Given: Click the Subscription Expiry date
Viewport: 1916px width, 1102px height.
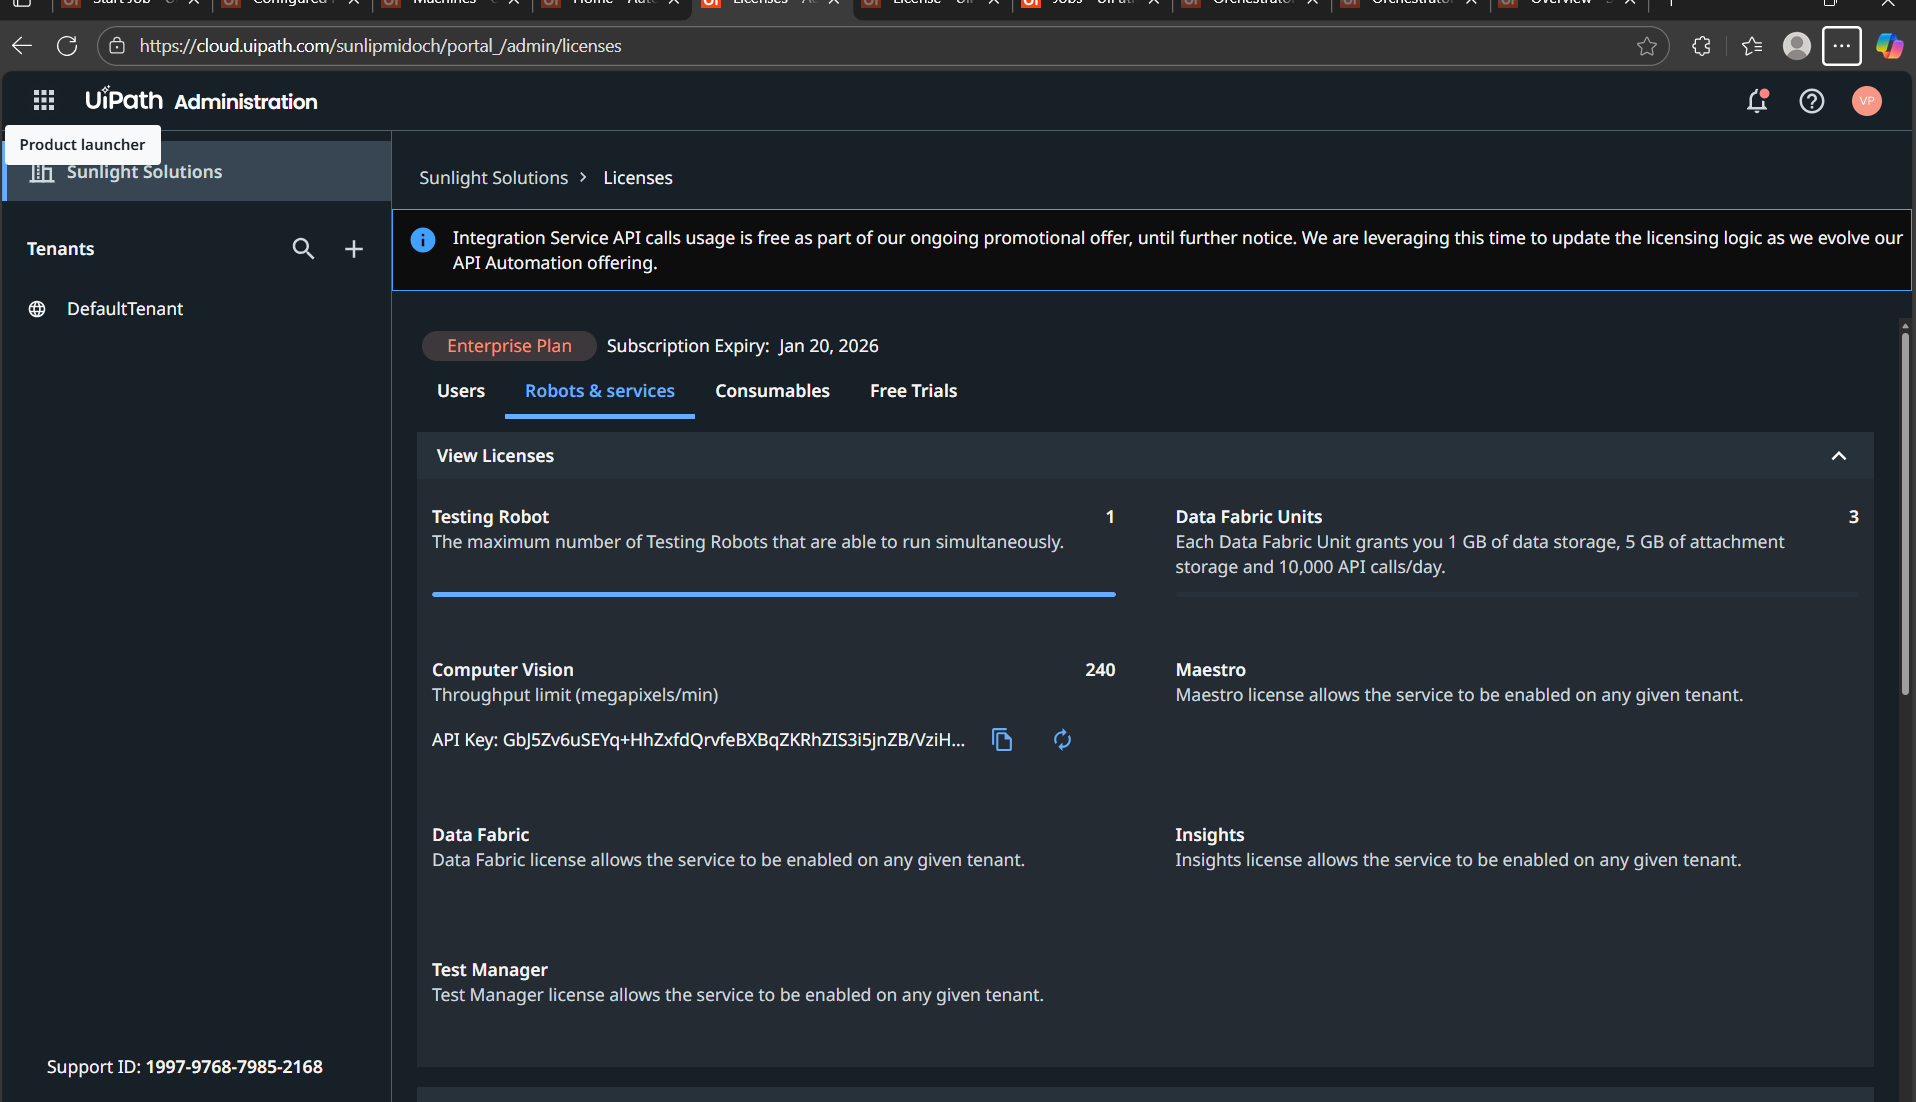Looking at the screenshot, I should (828, 346).
